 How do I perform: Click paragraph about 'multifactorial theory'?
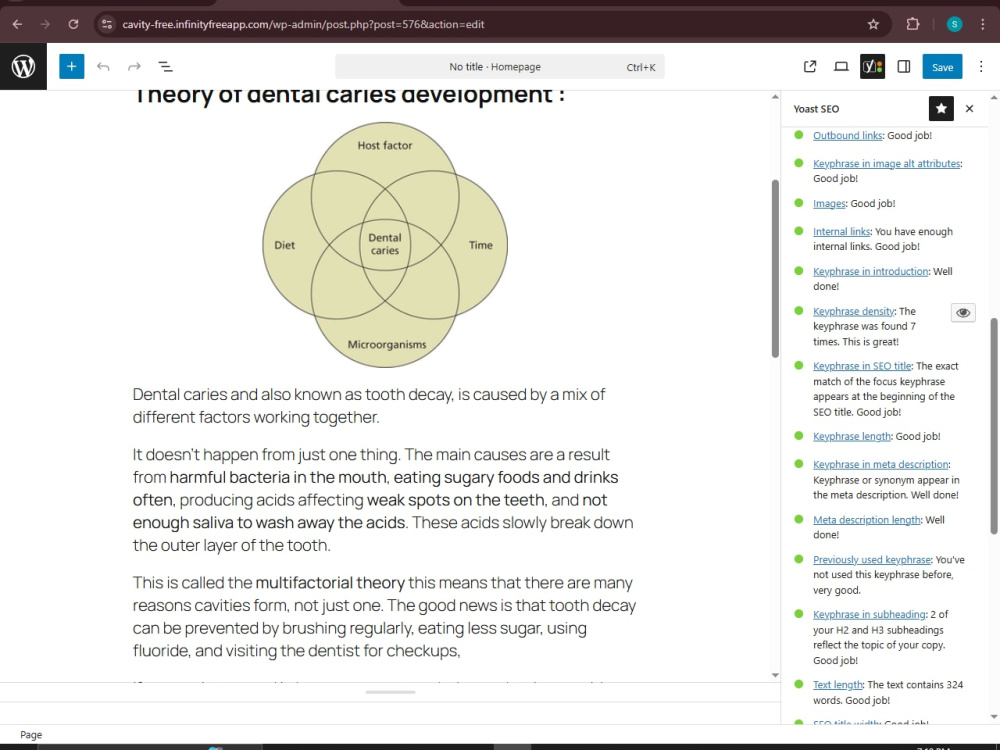(385, 616)
